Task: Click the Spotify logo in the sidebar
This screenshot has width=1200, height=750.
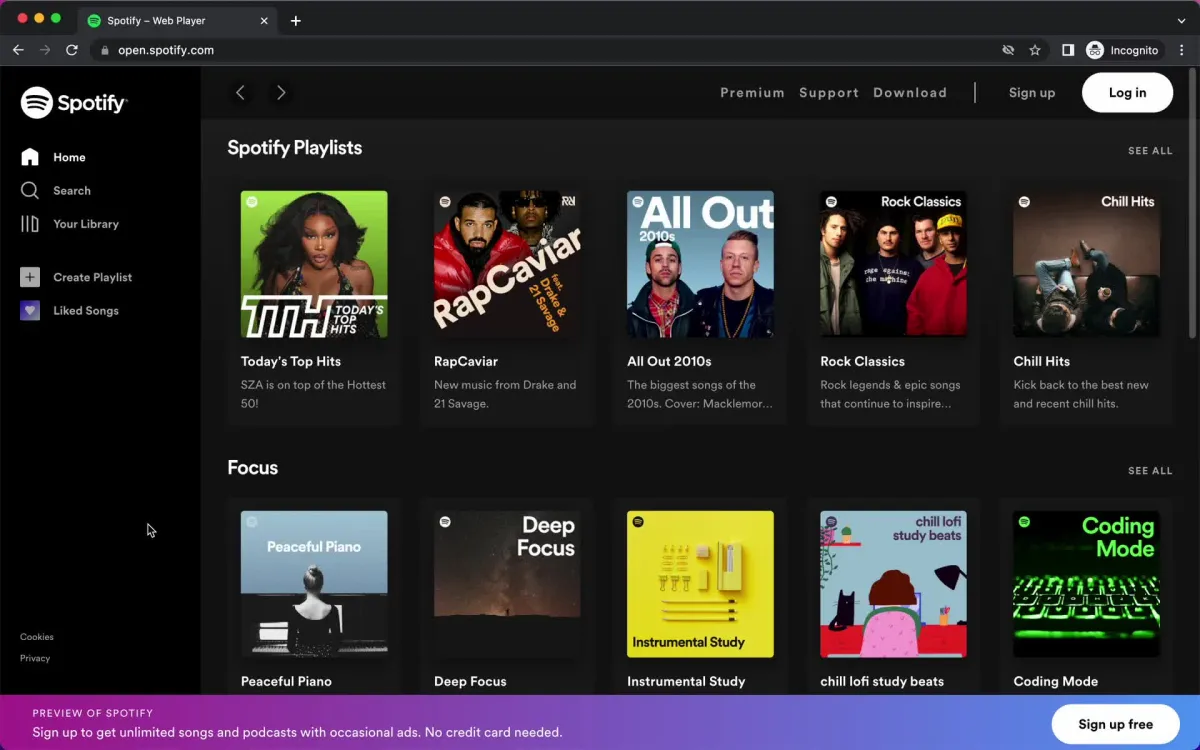Action: 73,102
